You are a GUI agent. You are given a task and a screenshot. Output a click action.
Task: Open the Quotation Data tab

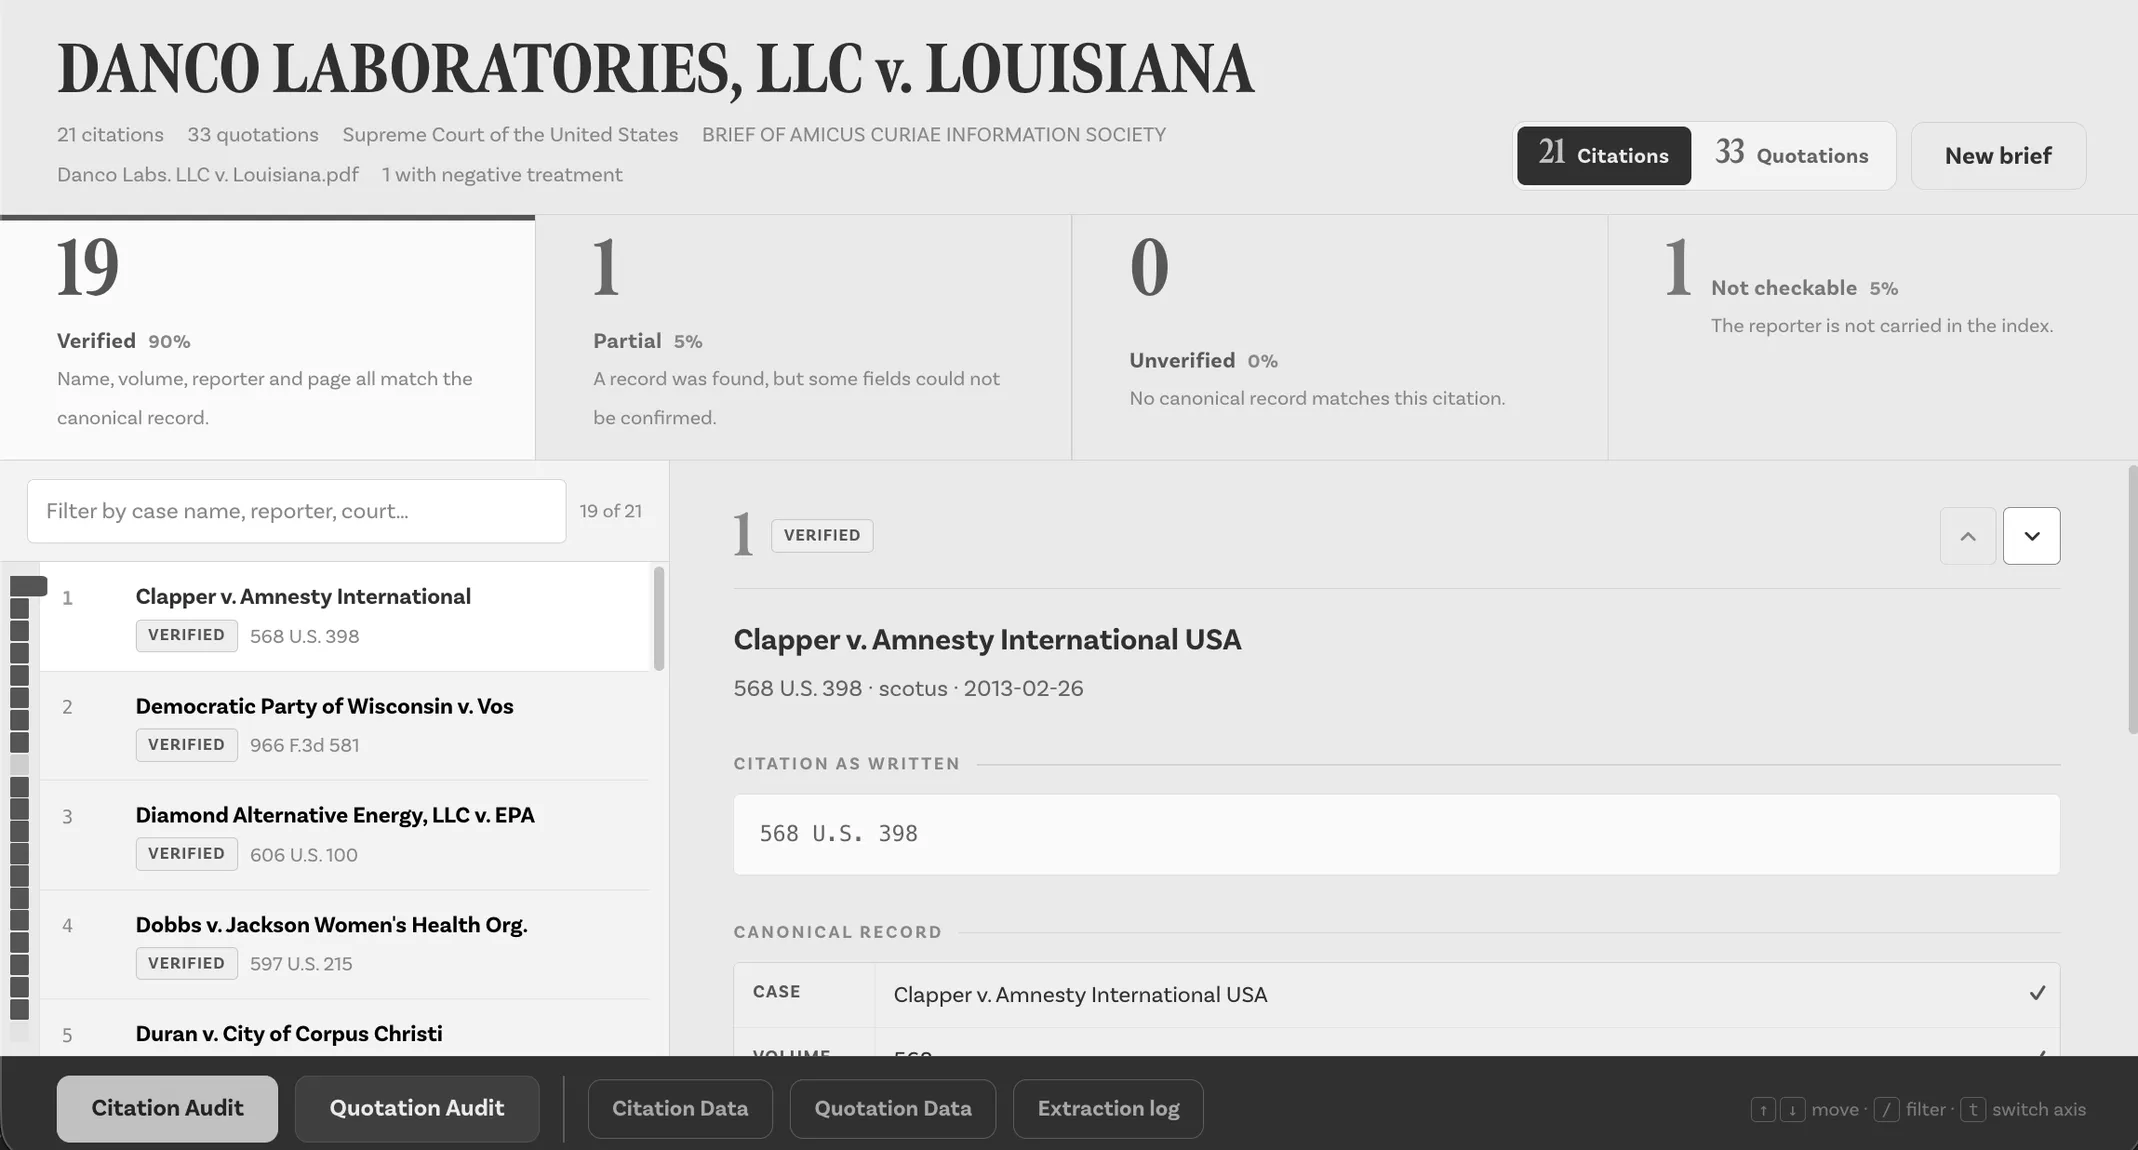click(893, 1108)
